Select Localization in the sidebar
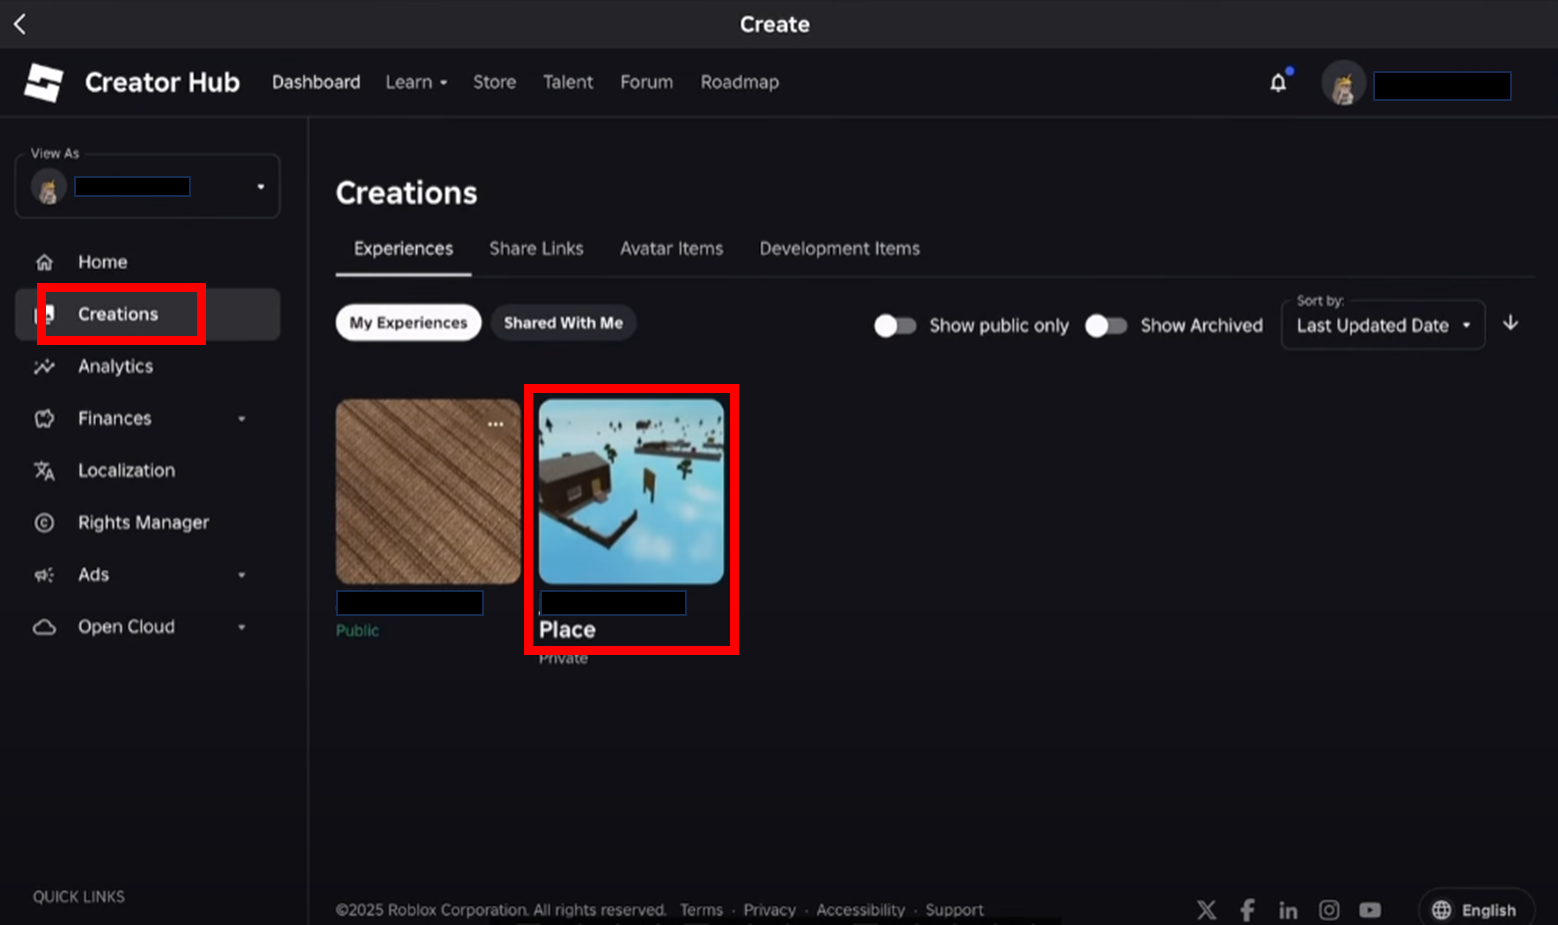 (x=127, y=471)
